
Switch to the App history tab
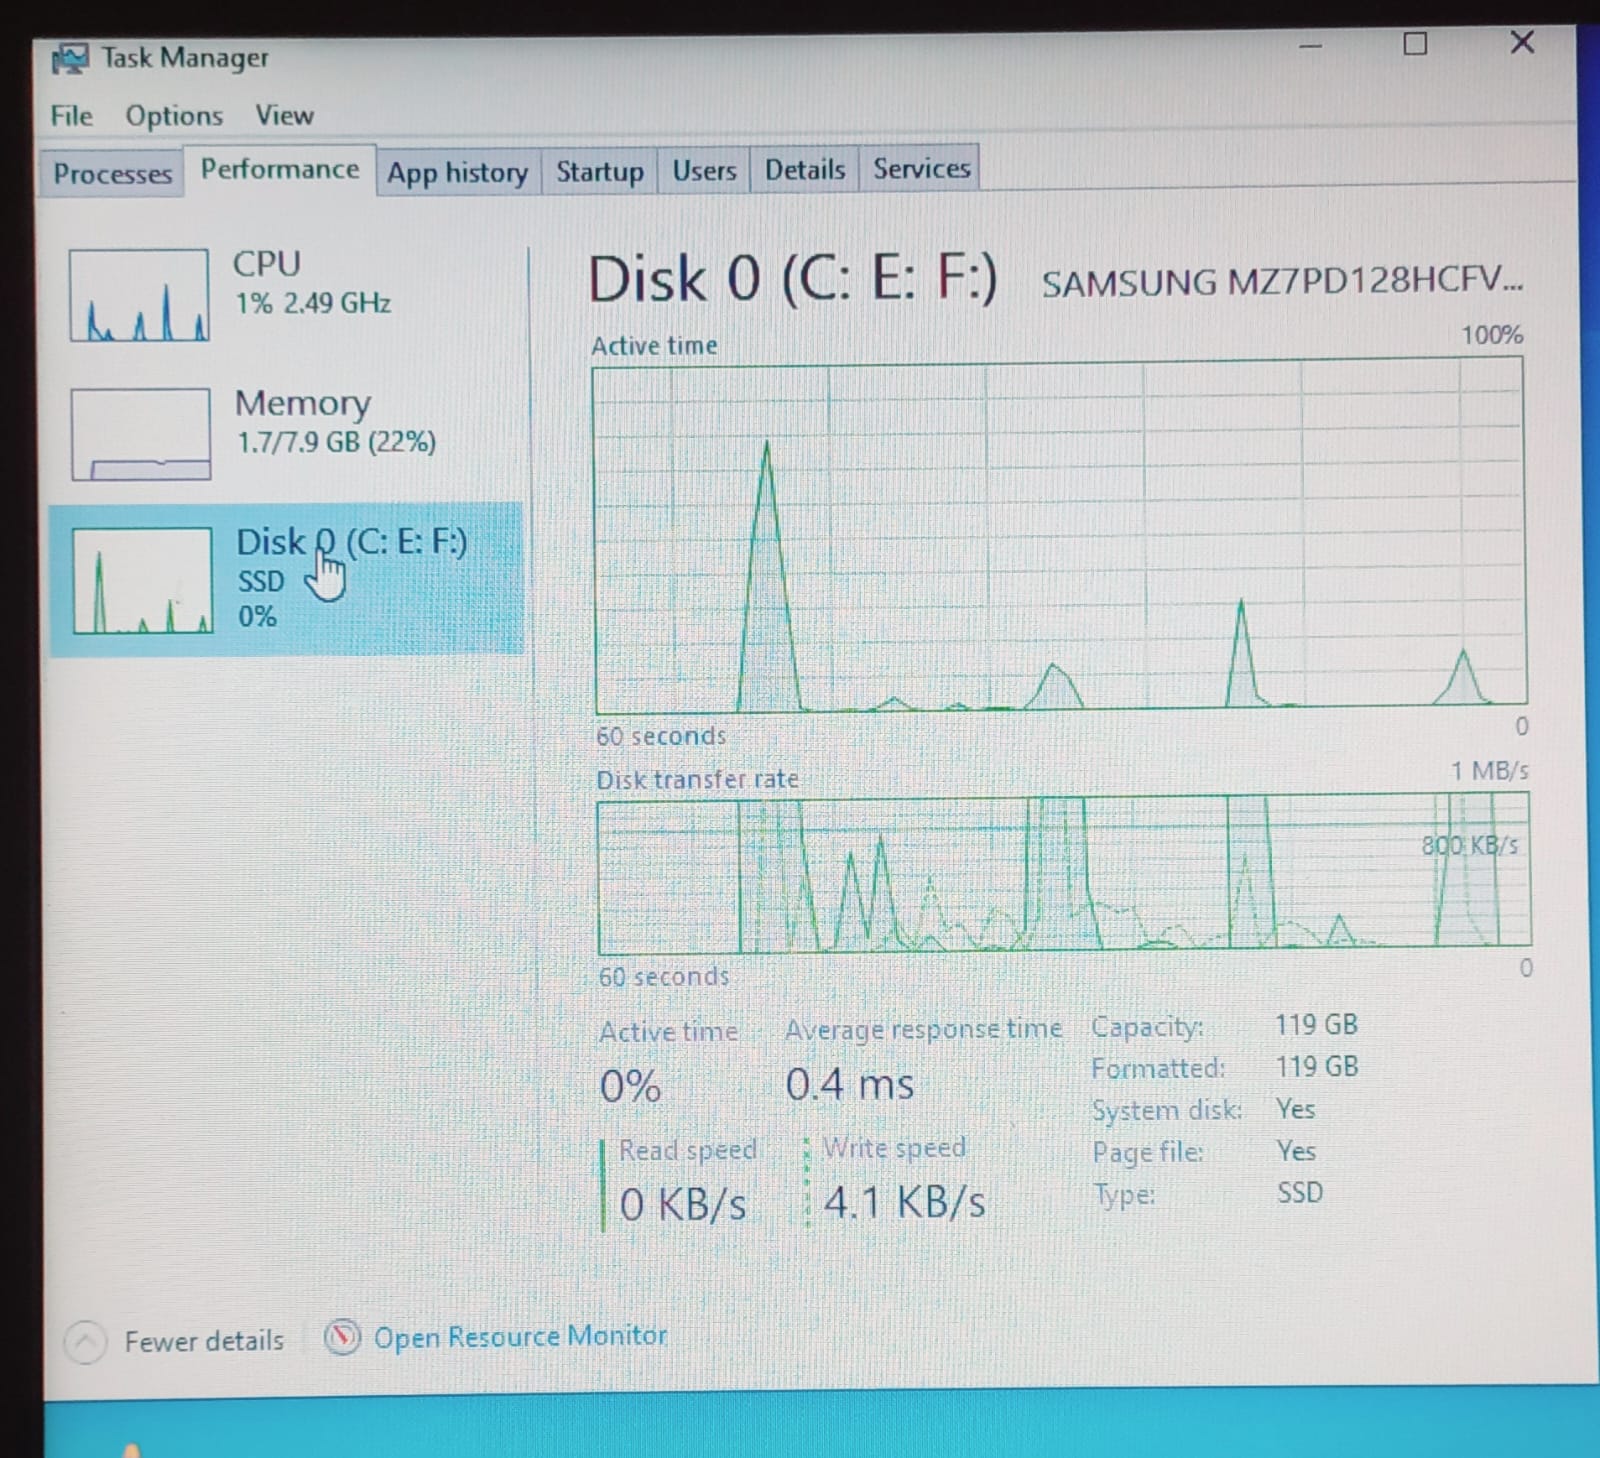457,172
